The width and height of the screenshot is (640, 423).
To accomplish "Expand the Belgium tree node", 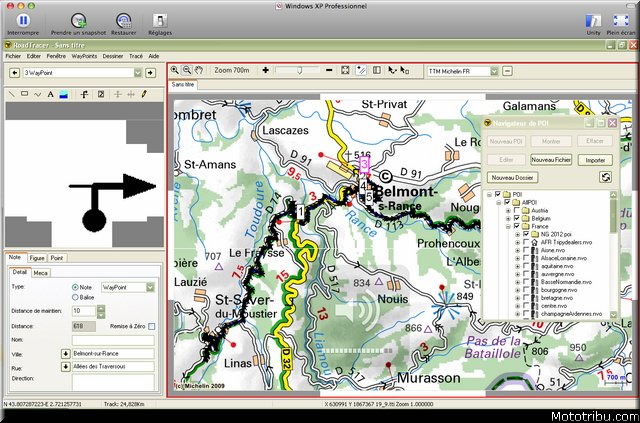I will tap(508, 218).
